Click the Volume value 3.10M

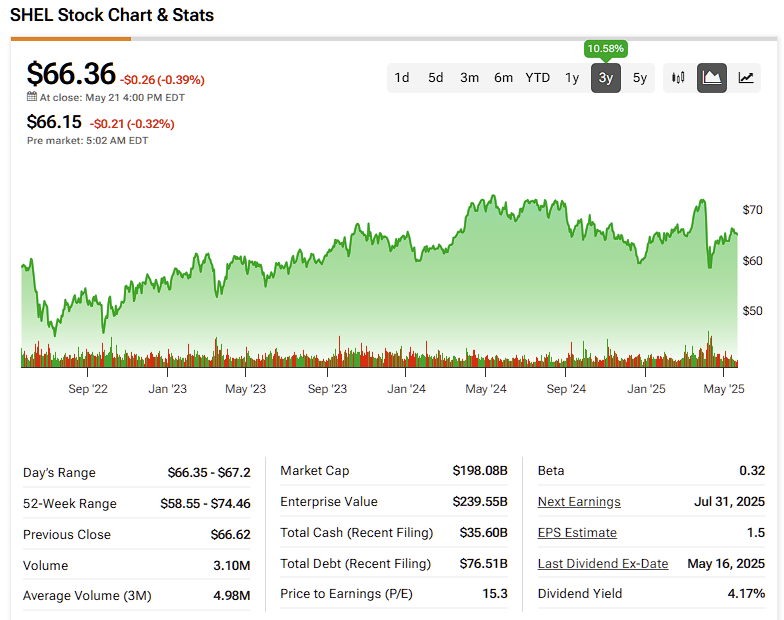232,566
